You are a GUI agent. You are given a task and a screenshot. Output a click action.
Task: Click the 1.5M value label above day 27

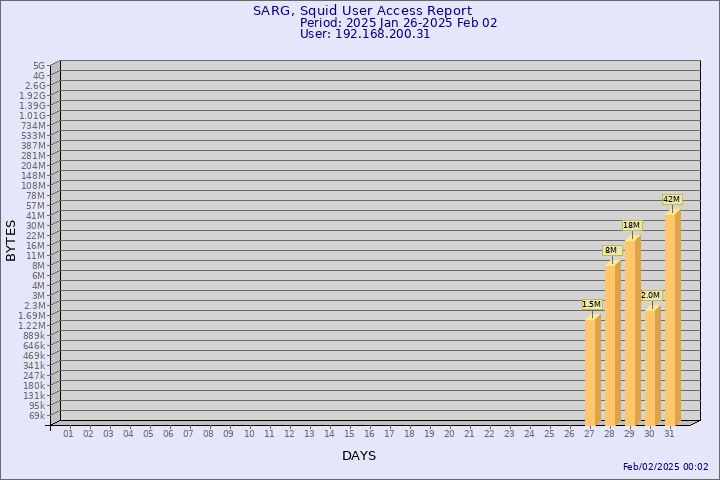[591, 305]
